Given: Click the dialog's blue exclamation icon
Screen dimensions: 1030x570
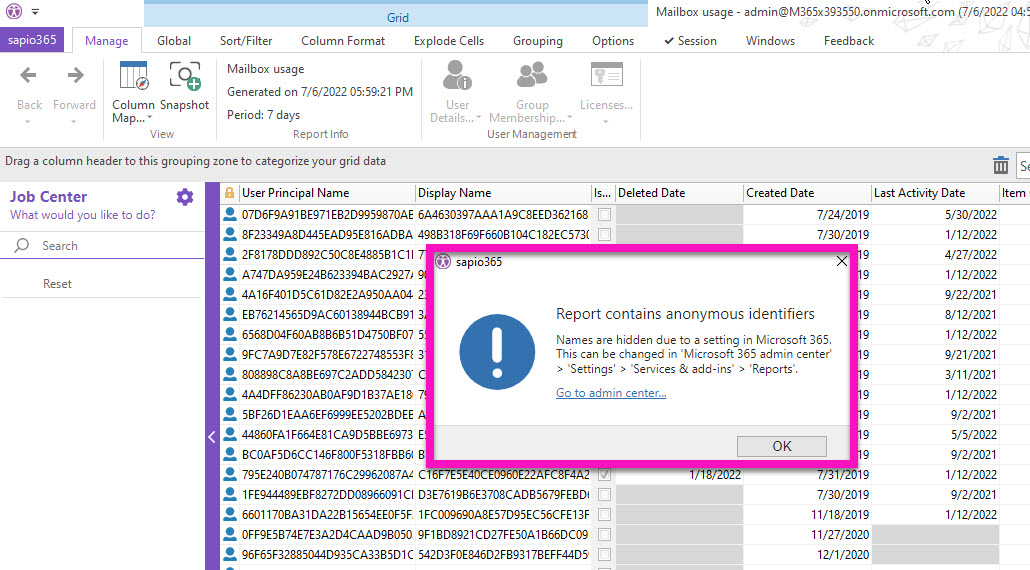Looking at the screenshot, I should [x=497, y=352].
